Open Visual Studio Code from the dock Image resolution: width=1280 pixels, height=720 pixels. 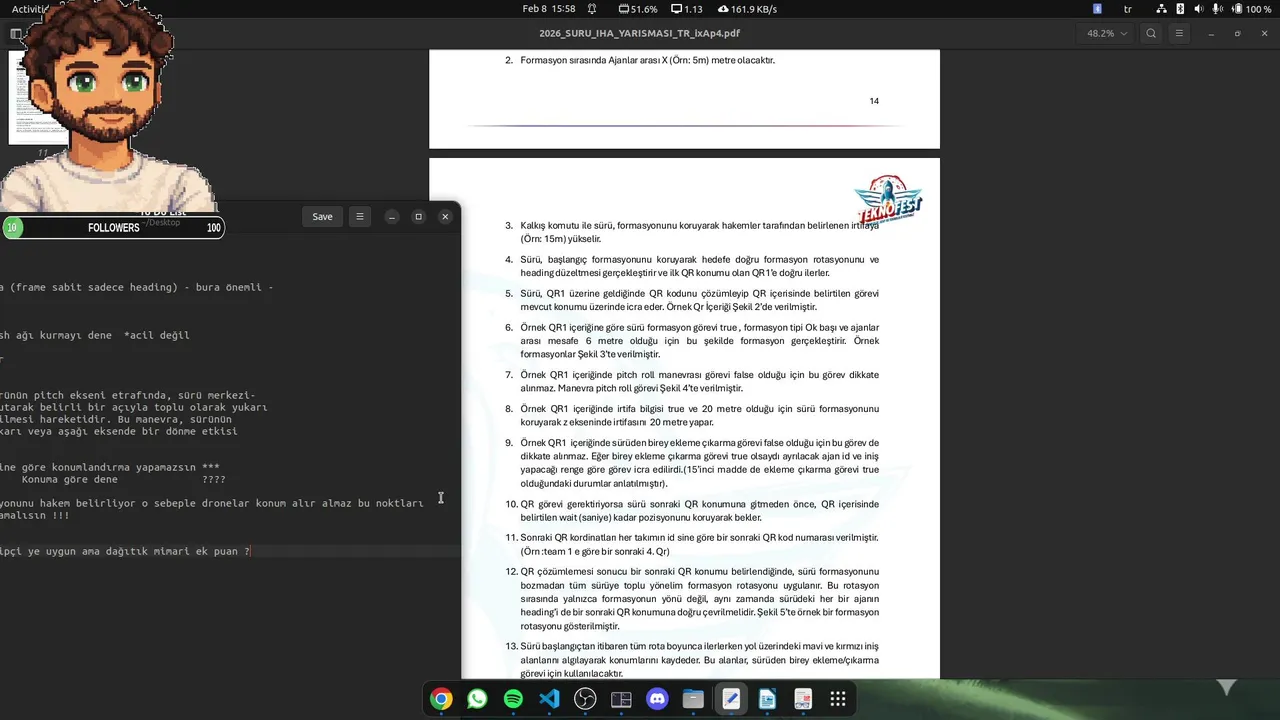coord(549,699)
